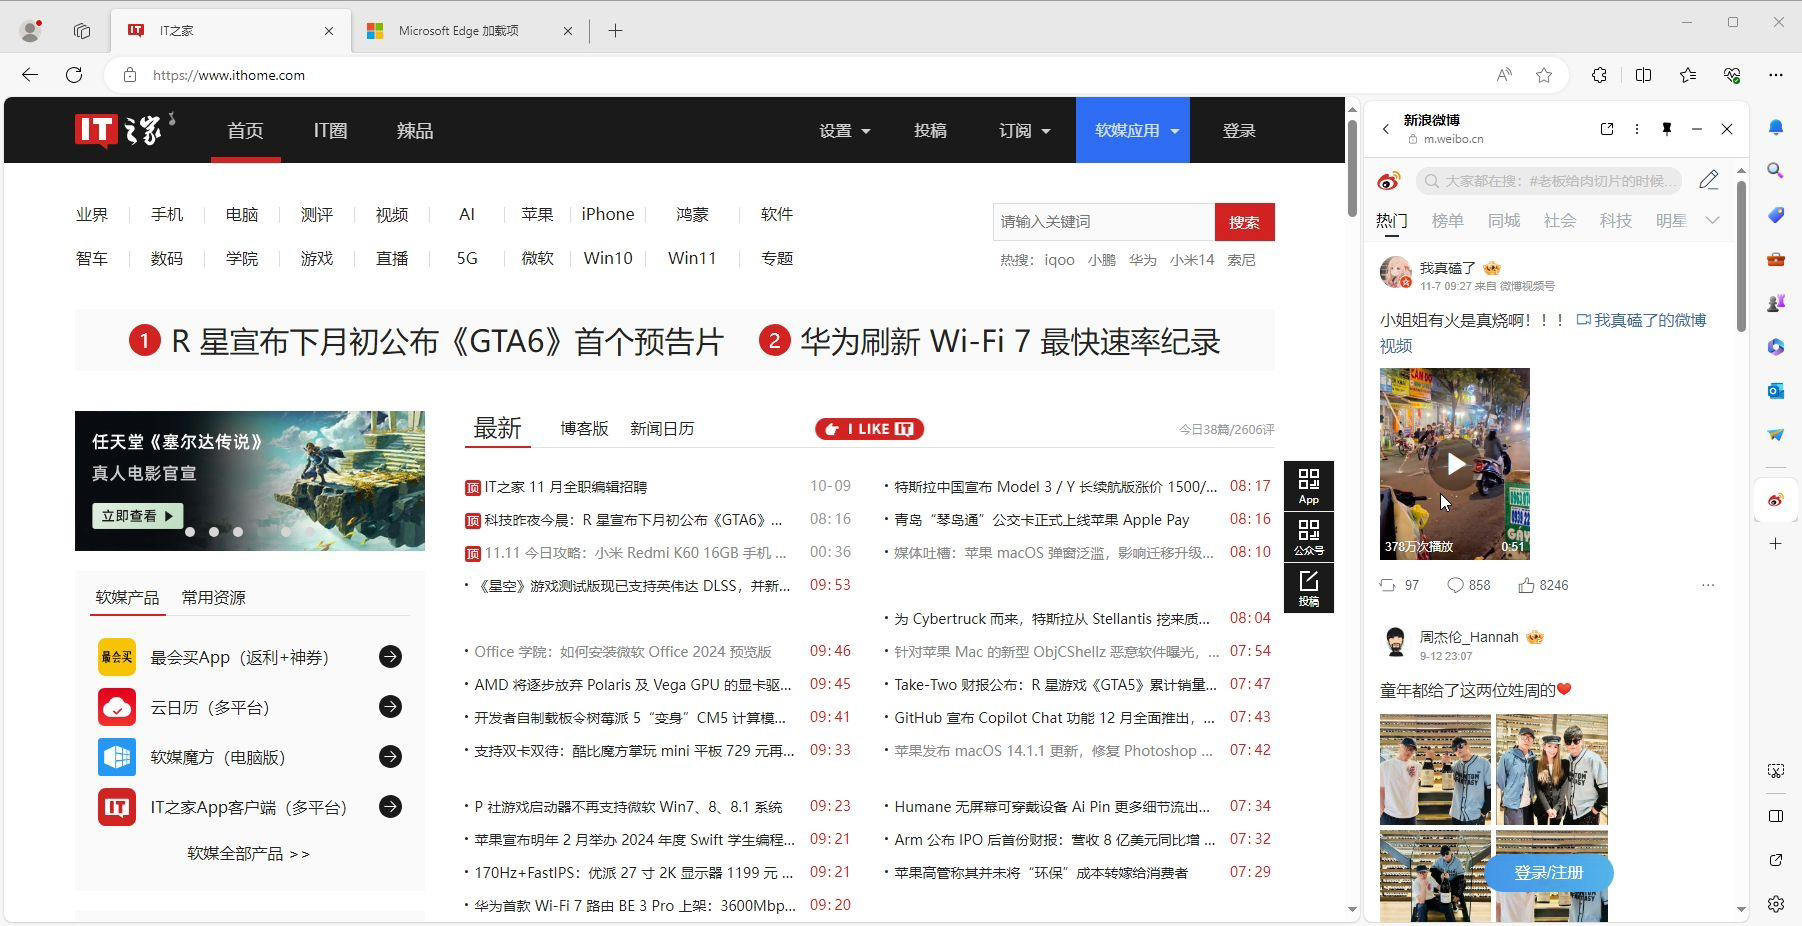Screen dimensions: 1802x926
Task: Play the 我真磕了 Weibo video
Action: 1455,464
